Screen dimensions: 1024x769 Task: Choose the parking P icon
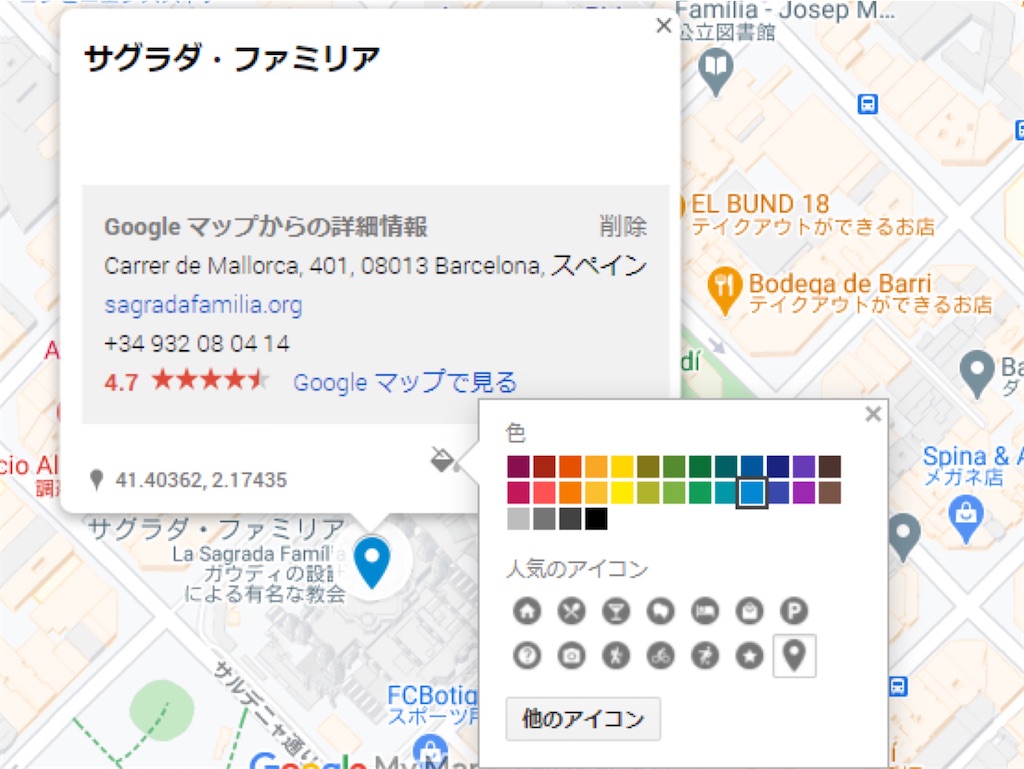(x=794, y=611)
